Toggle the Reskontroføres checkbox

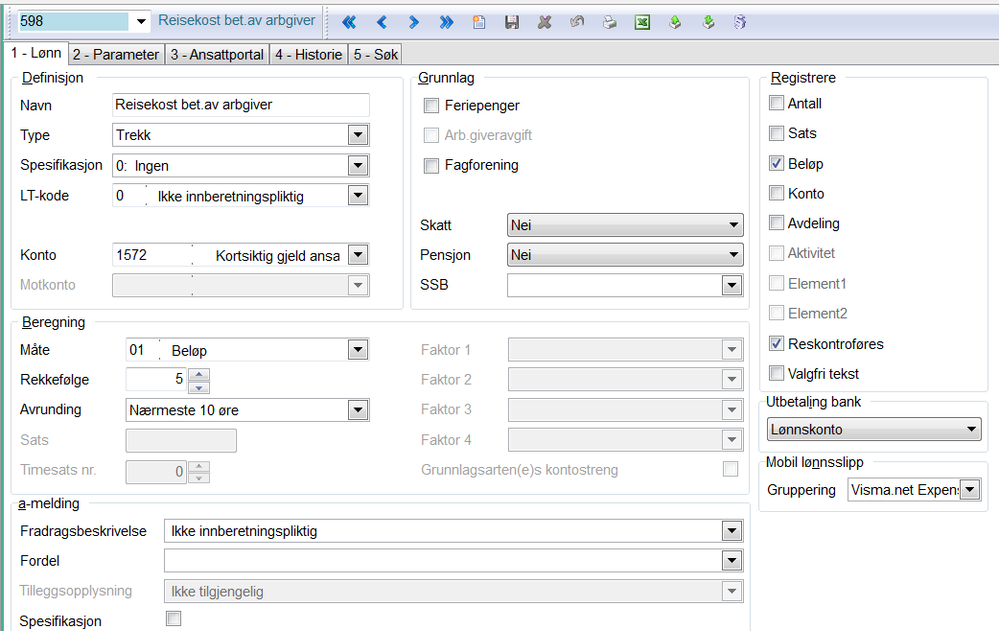777,343
